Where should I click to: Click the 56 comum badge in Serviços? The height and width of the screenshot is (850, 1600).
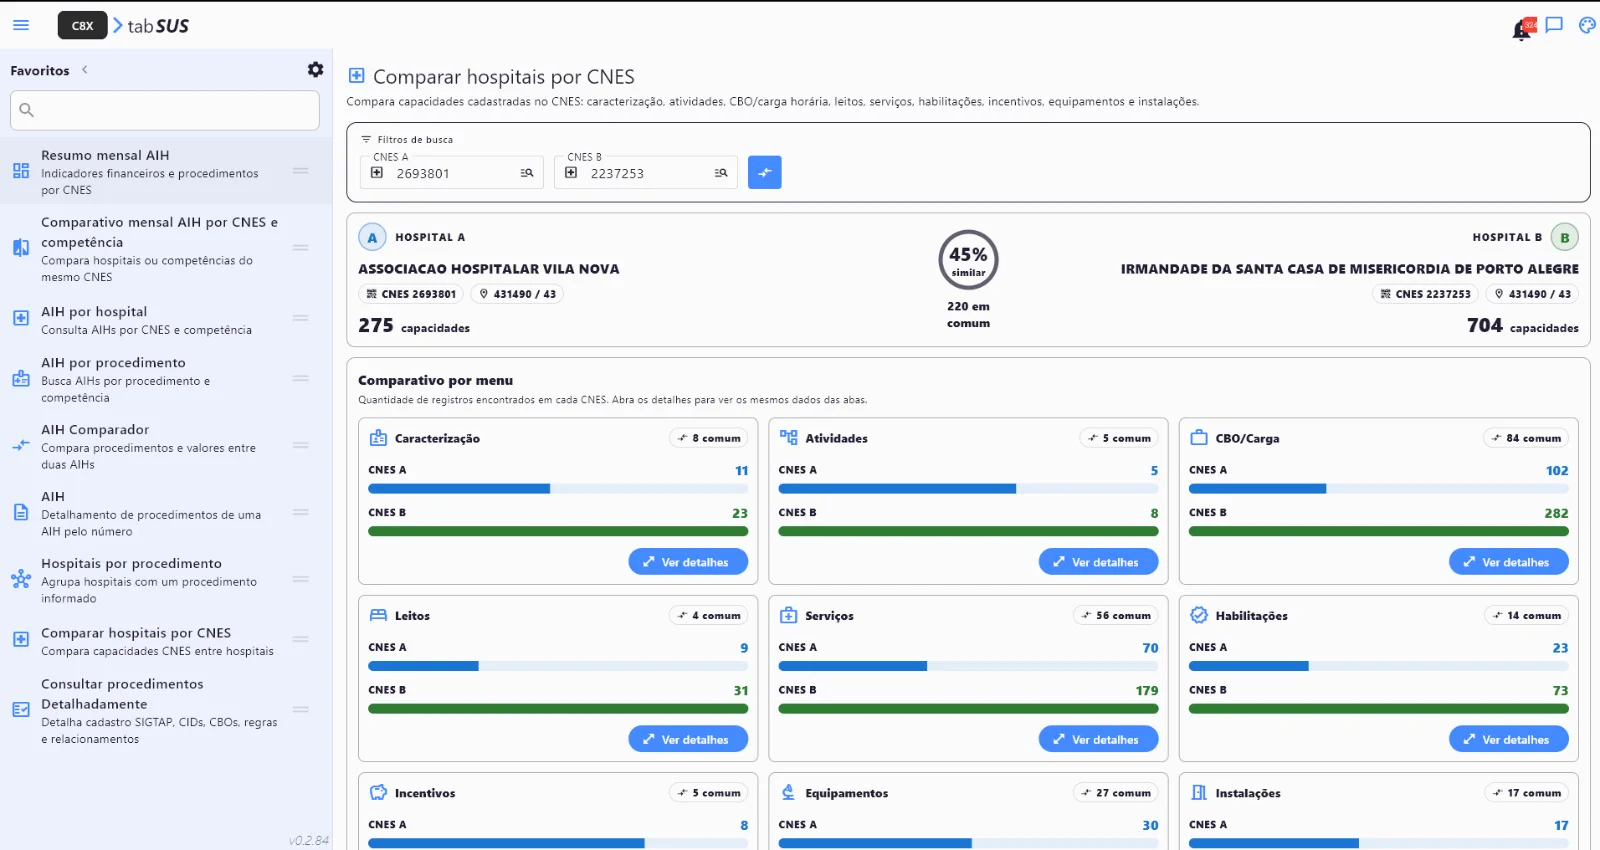tap(1116, 615)
